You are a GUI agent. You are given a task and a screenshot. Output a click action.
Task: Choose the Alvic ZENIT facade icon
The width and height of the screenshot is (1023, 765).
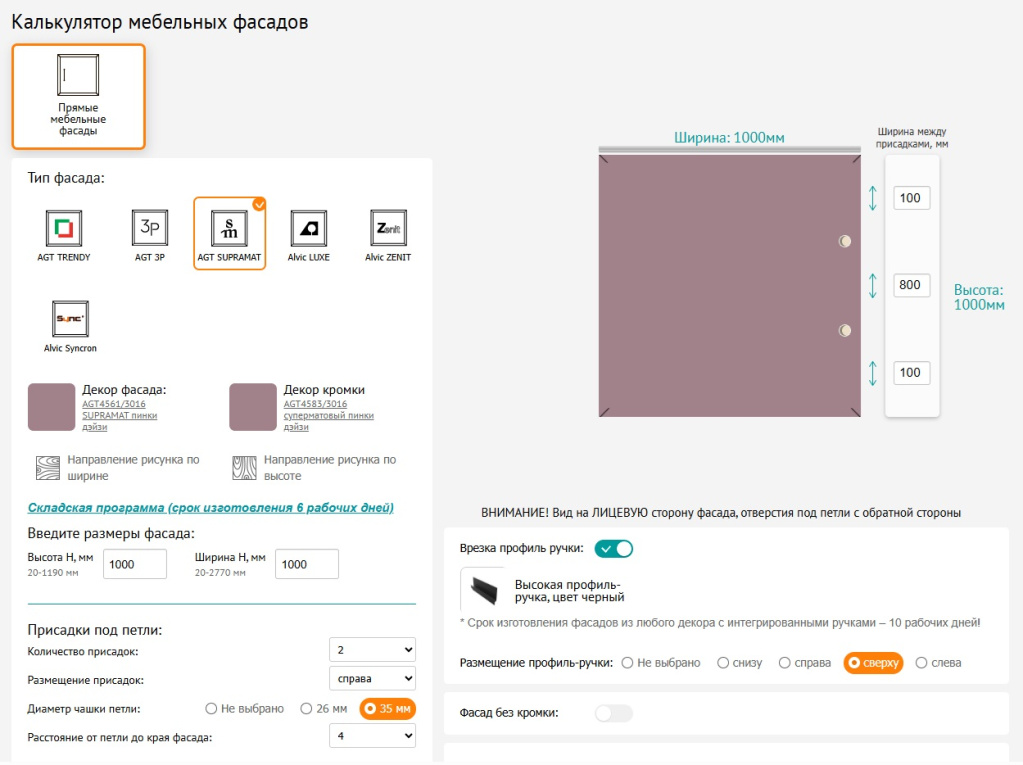click(x=388, y=228)
